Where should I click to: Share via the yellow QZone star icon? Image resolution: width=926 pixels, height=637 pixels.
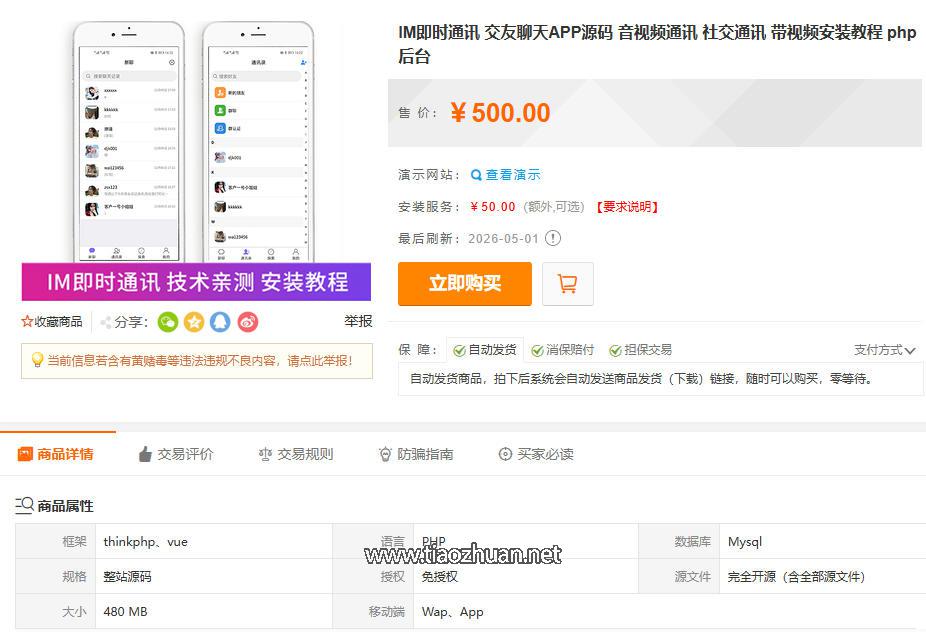pyautogui.click(x=194, y=322)
